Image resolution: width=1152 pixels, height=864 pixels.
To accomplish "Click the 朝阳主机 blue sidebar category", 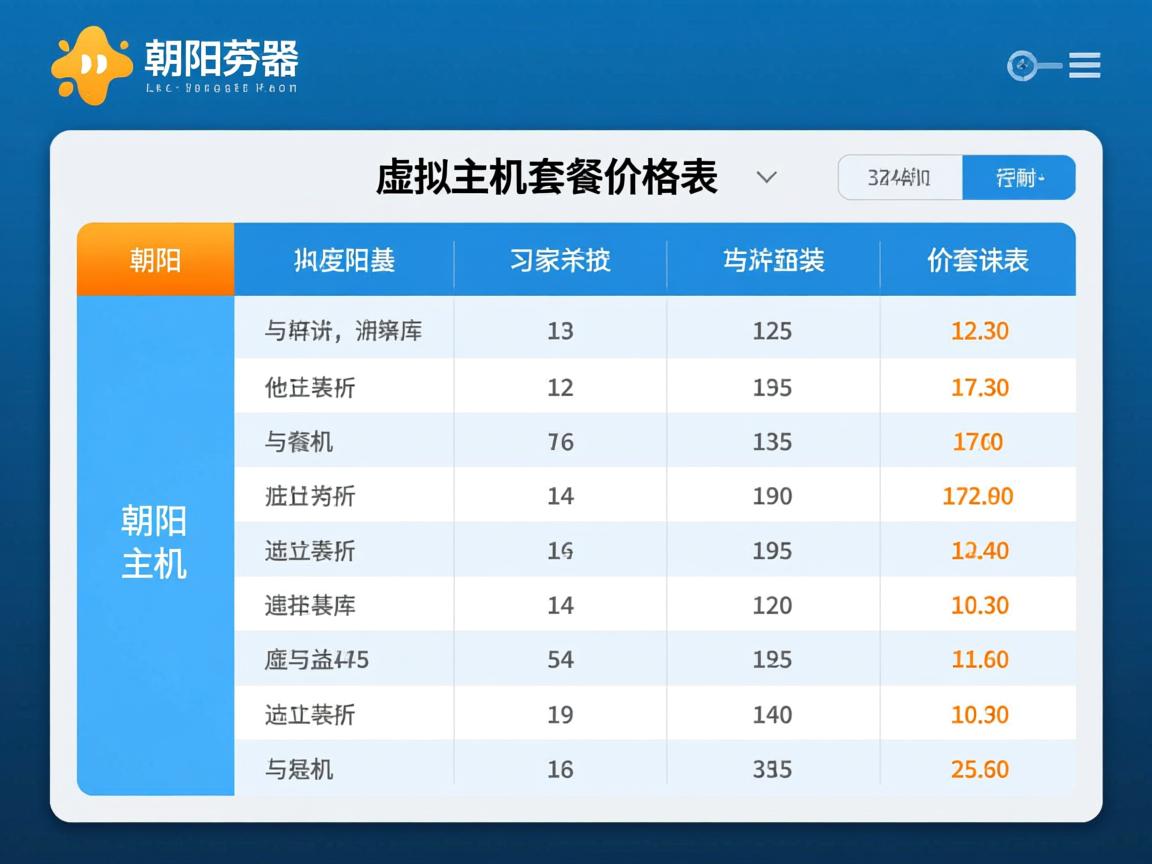I will click(x=155, y=543).
